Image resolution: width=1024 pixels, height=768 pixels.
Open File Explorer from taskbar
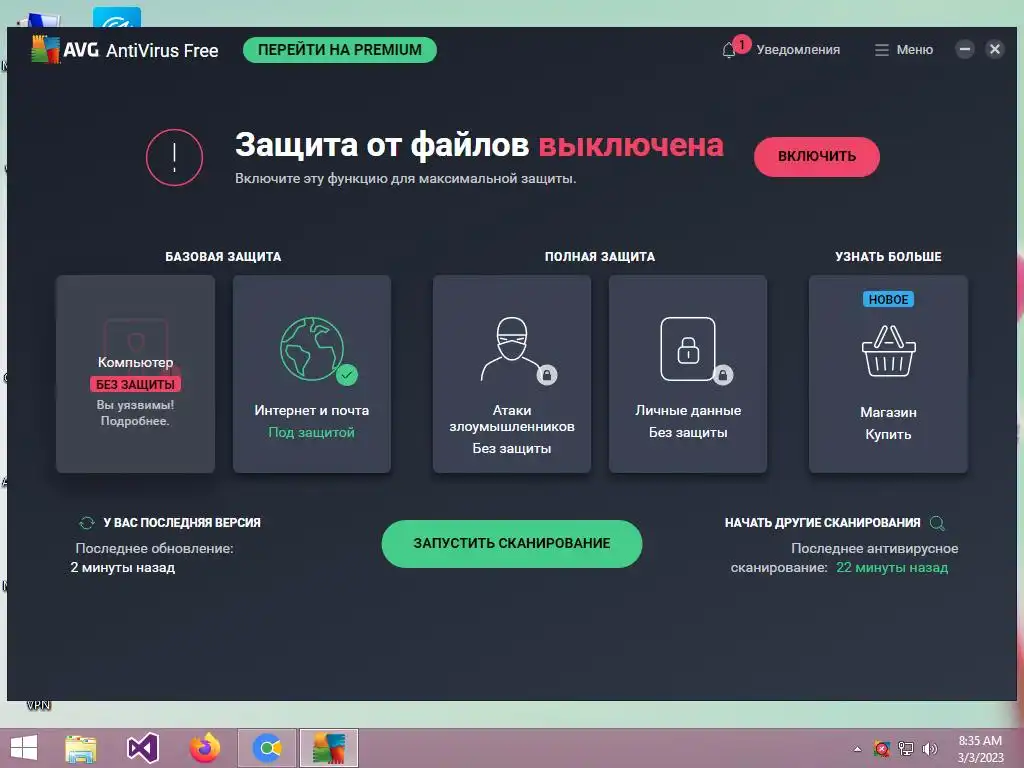[x=81, y=748]
